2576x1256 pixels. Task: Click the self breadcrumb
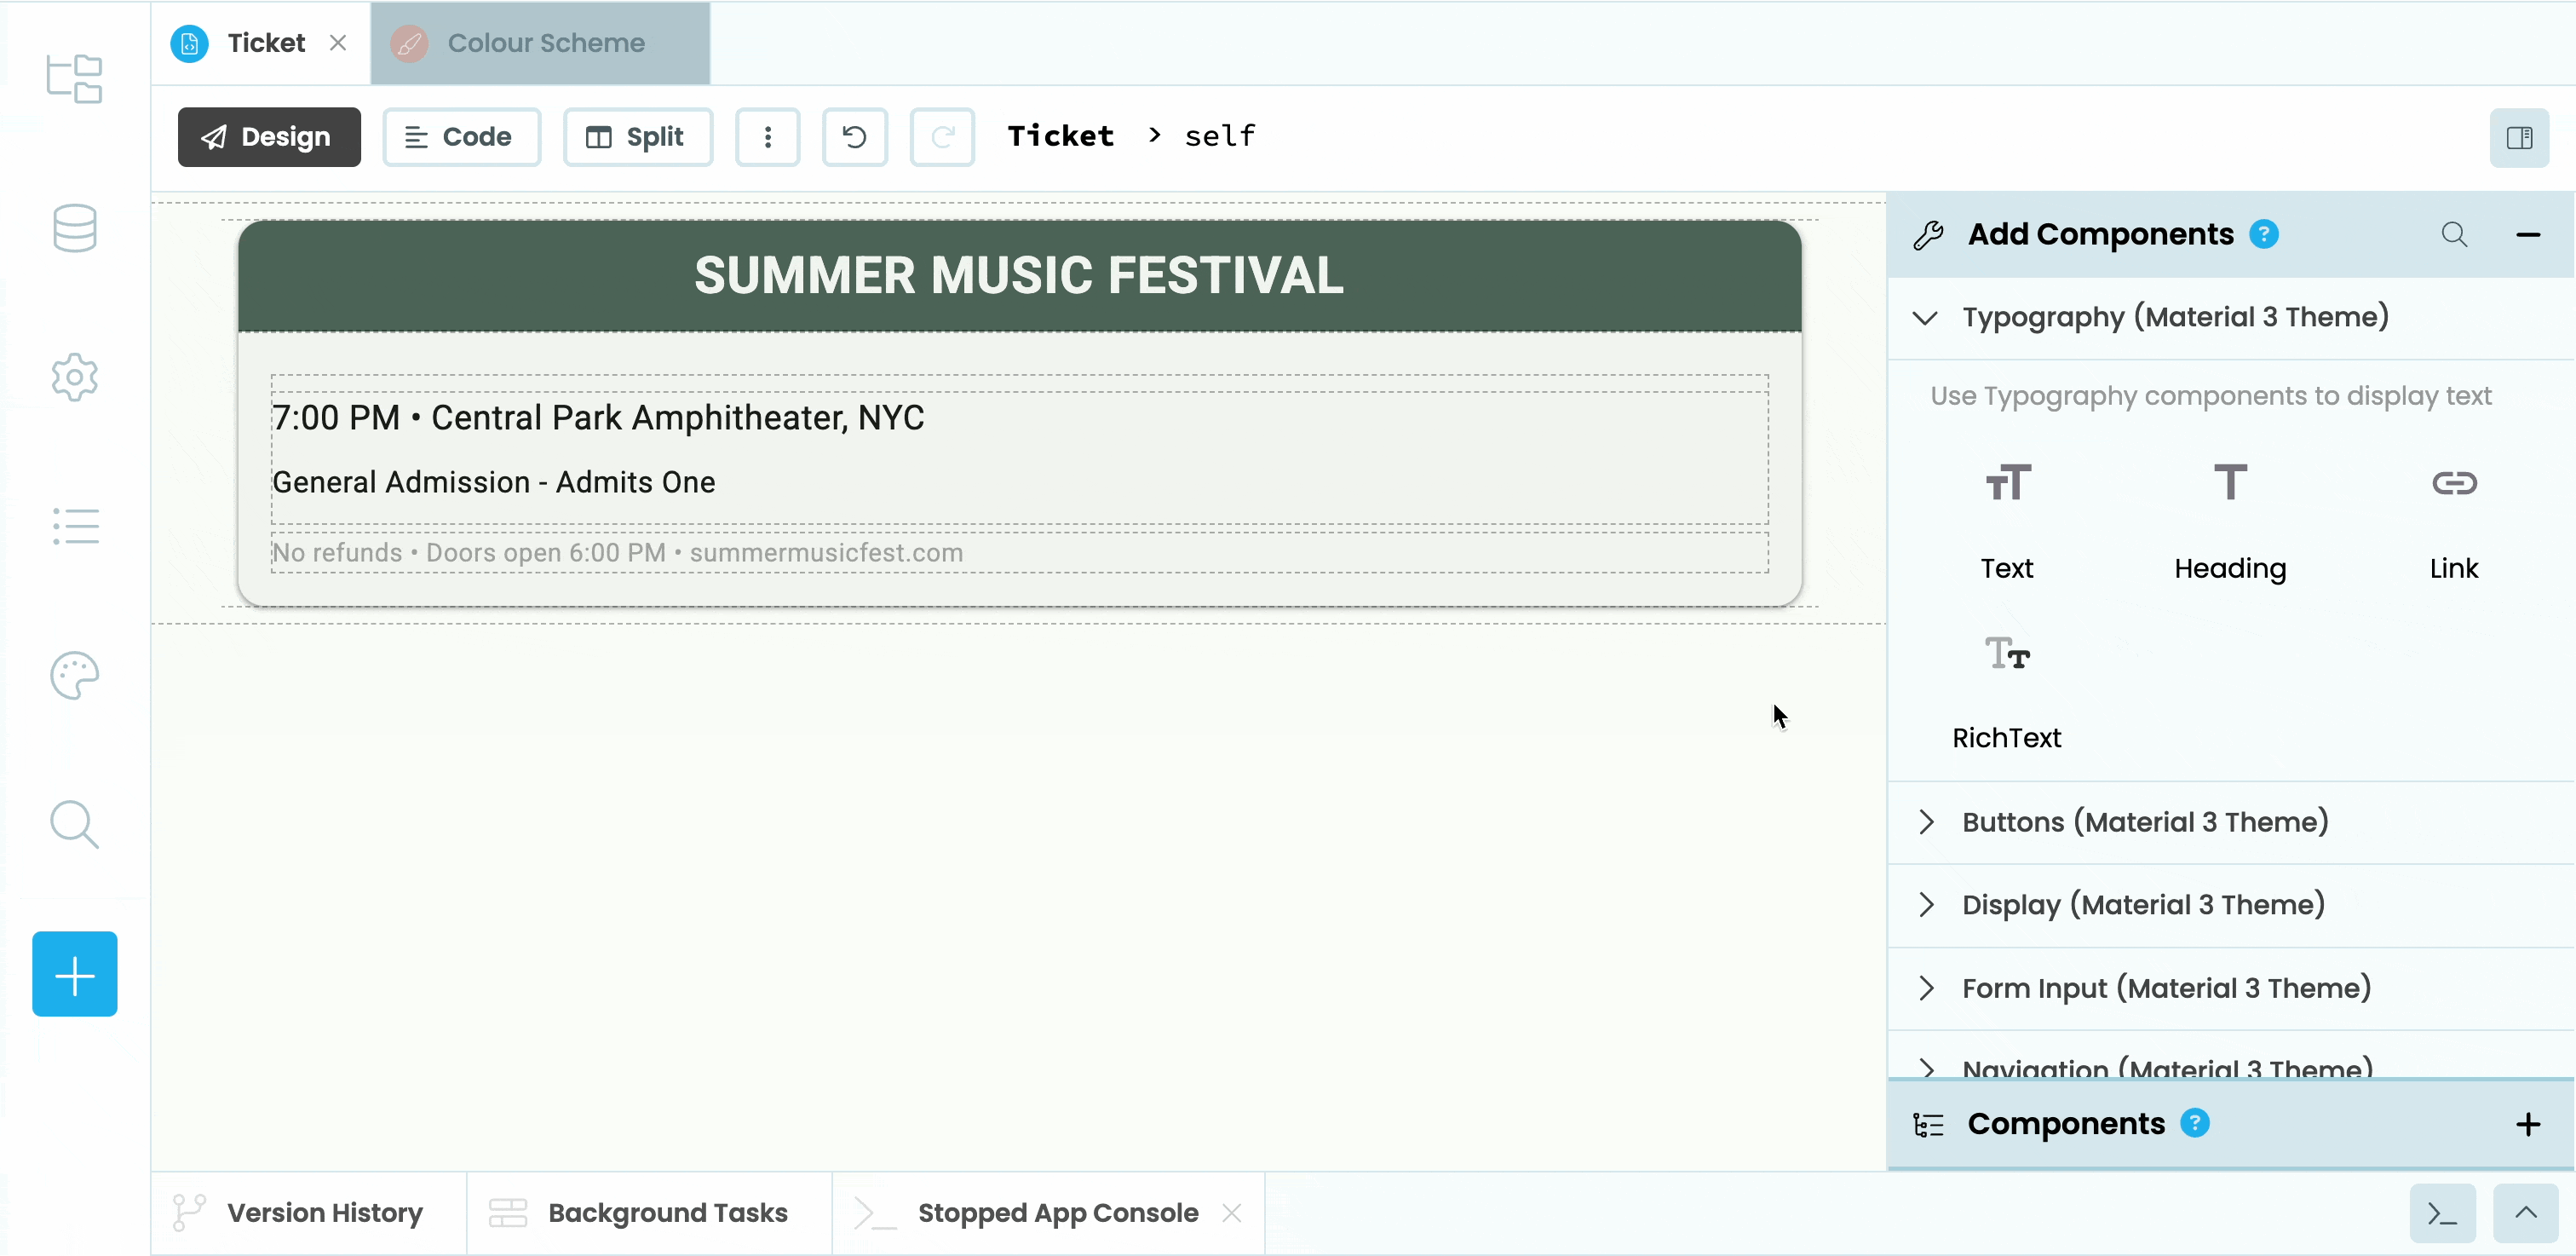[x=1220, y=136]
